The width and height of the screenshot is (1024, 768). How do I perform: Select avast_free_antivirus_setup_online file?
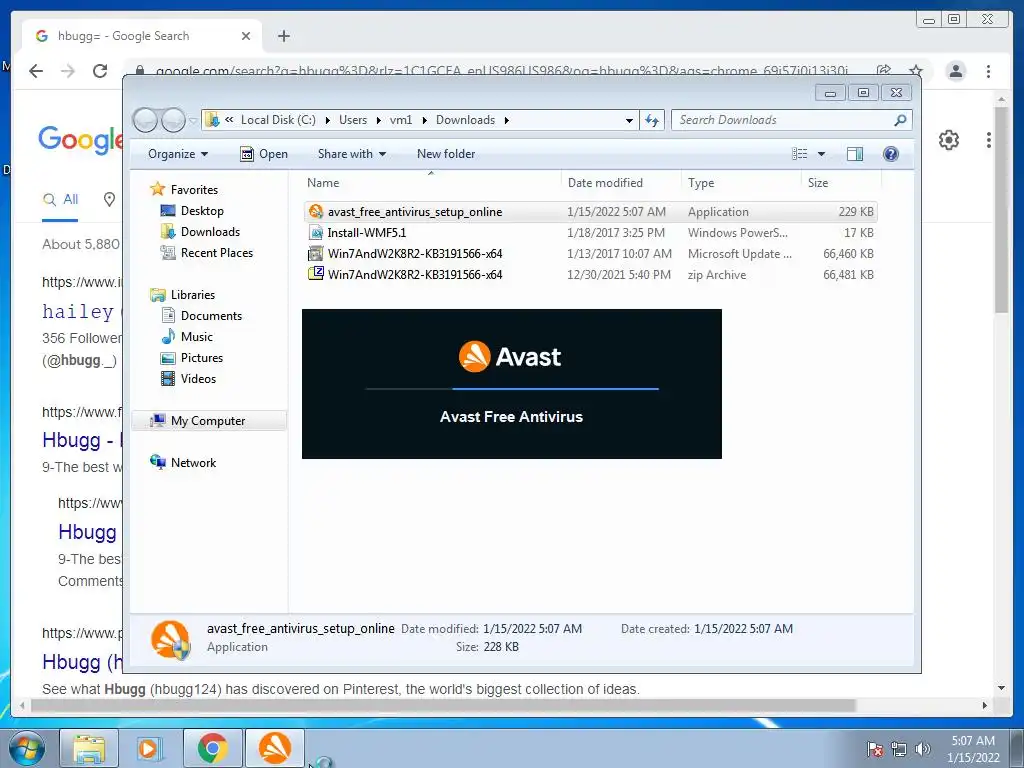click(591, 212)
